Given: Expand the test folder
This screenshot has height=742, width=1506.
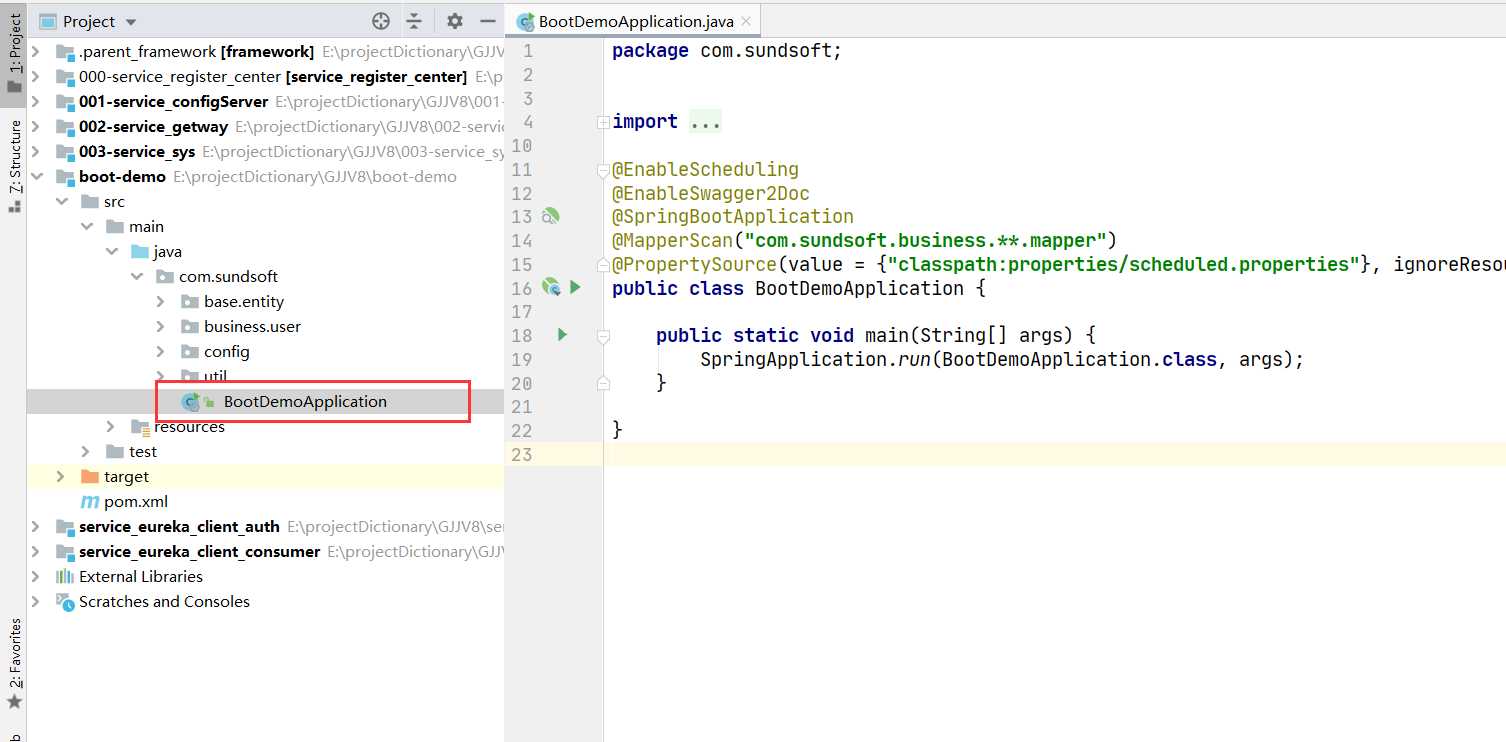Looking at the screenshot, I should point(86,451).
